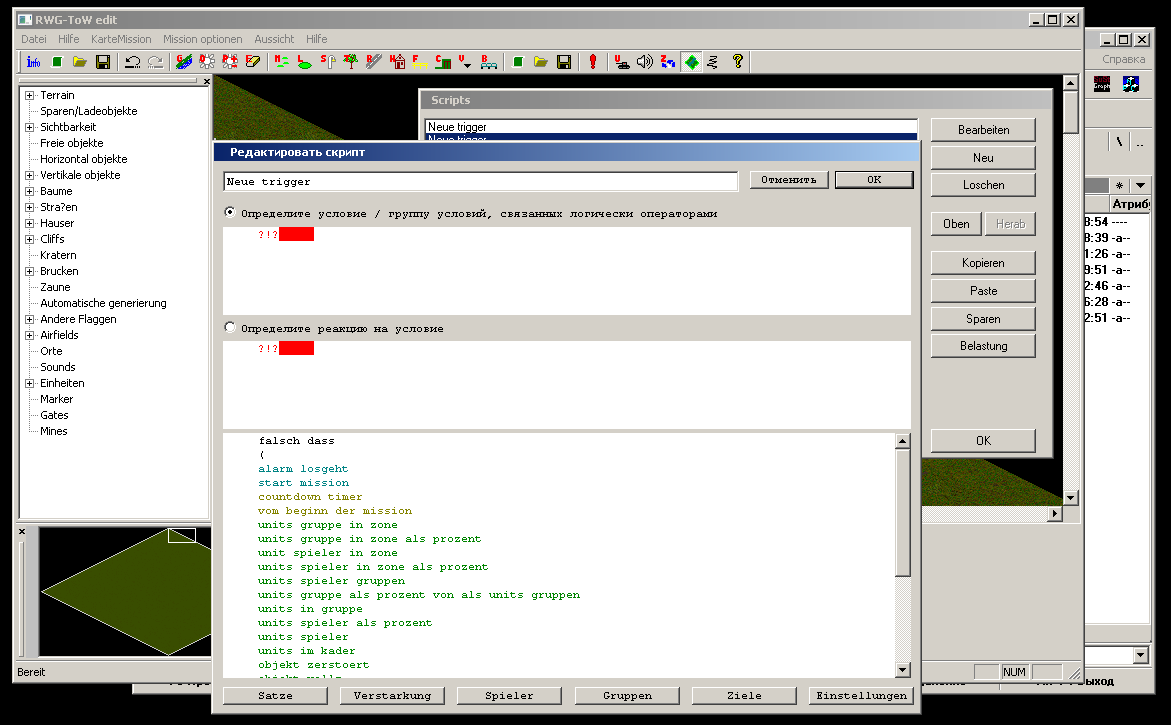This screenshot has height=725, width=1171.
Task: Click the map view horizontal scroll-right arrow
Action: [1055, 514]
